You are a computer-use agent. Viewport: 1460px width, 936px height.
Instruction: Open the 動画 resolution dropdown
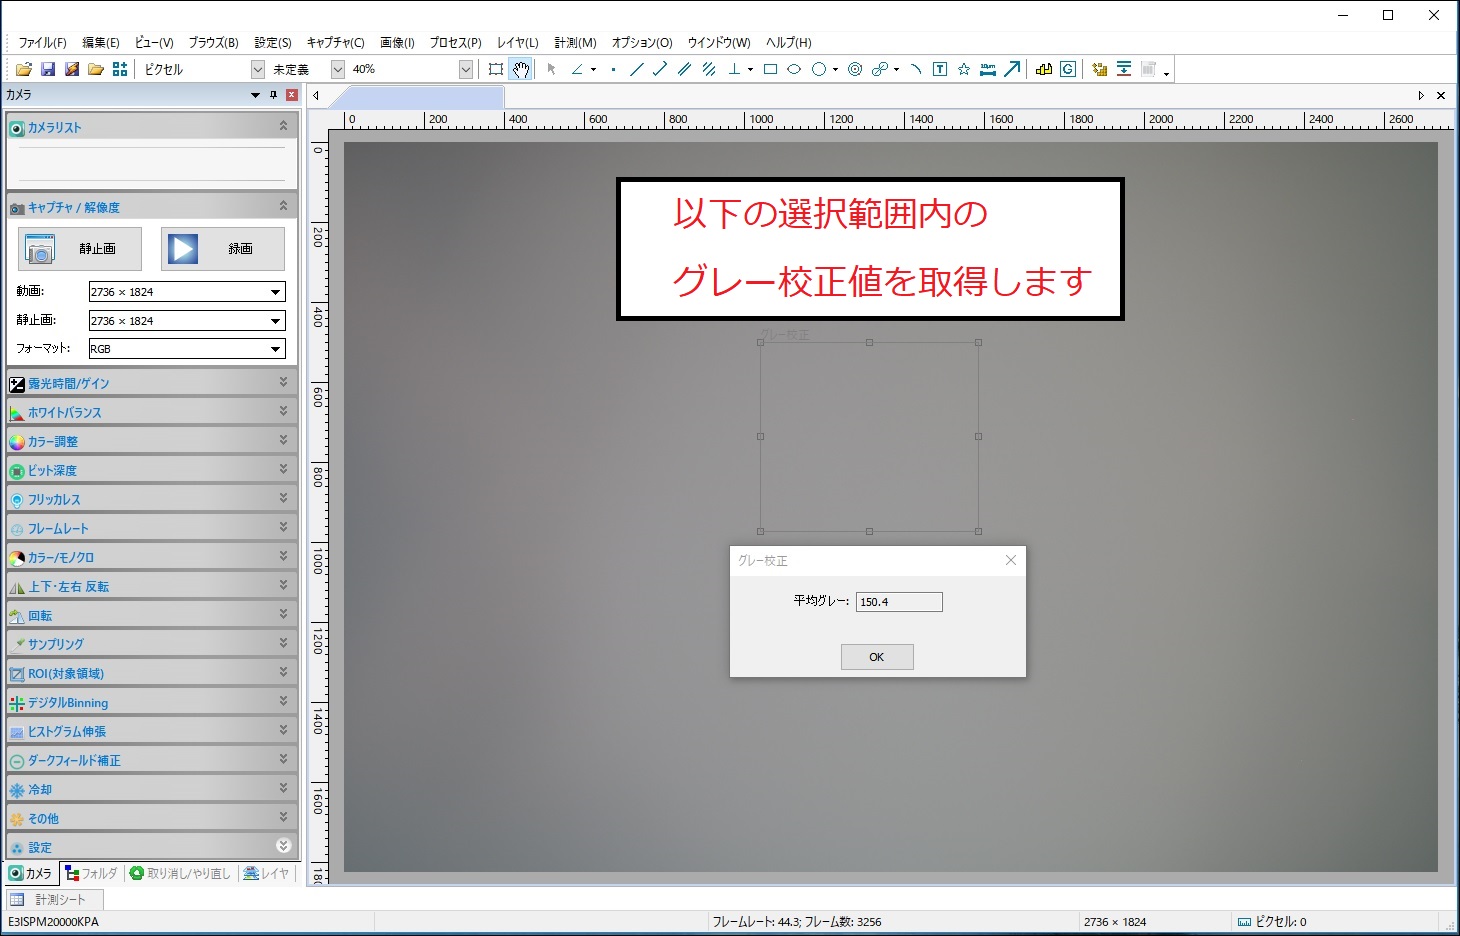(x=275, y=292)
